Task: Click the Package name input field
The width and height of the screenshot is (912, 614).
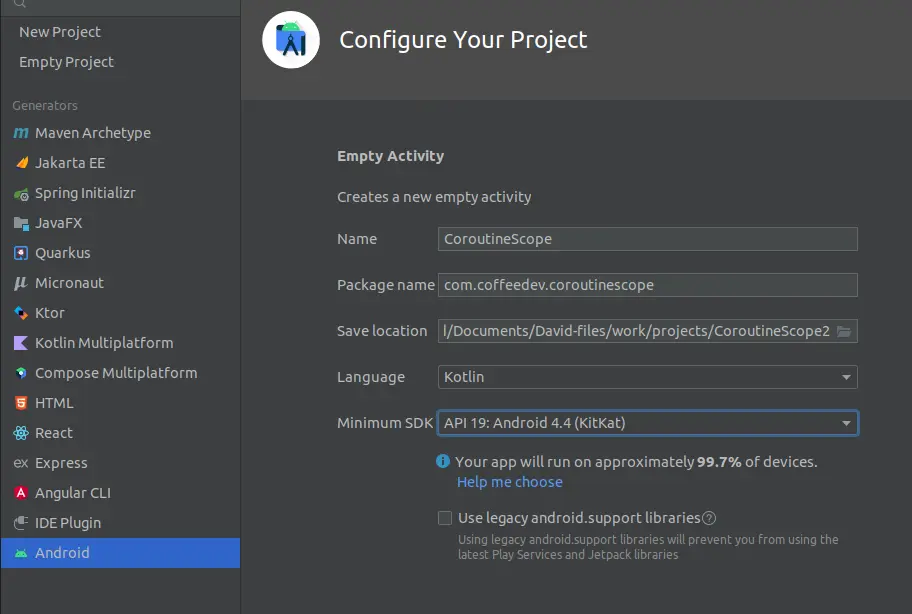Action: [x=647, y=285]
